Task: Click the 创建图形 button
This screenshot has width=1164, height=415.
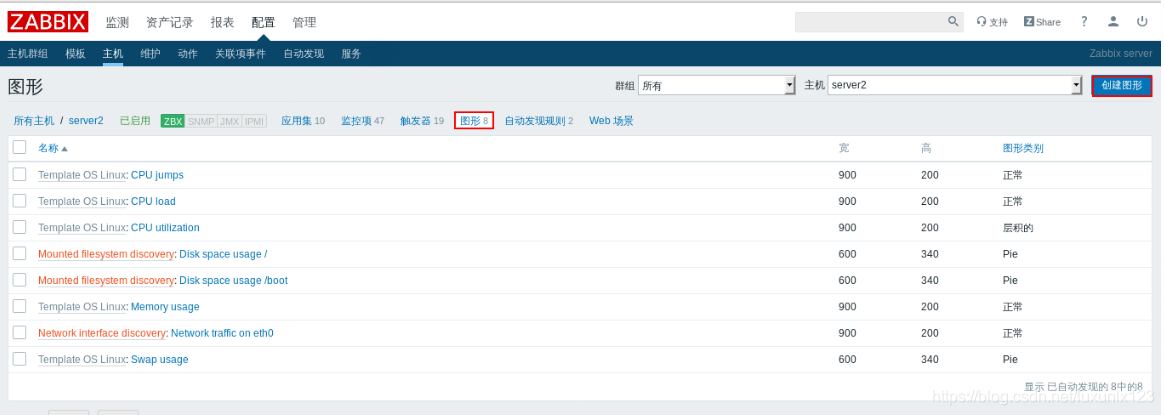Action: [1122, 85]
